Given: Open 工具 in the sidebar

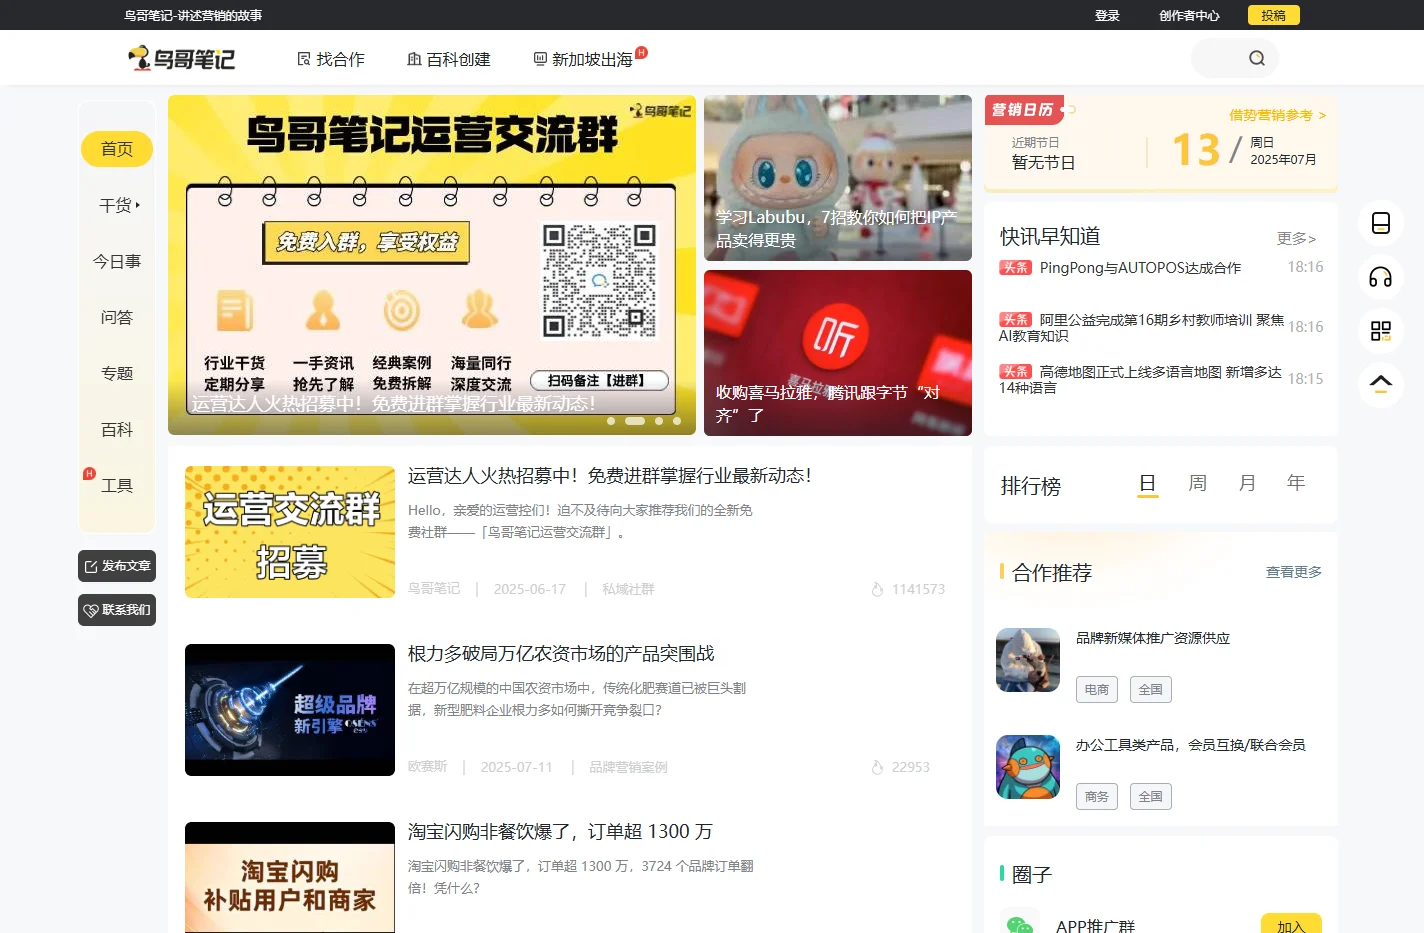Looking at the screenshot, I should click(x=117, y=485).
